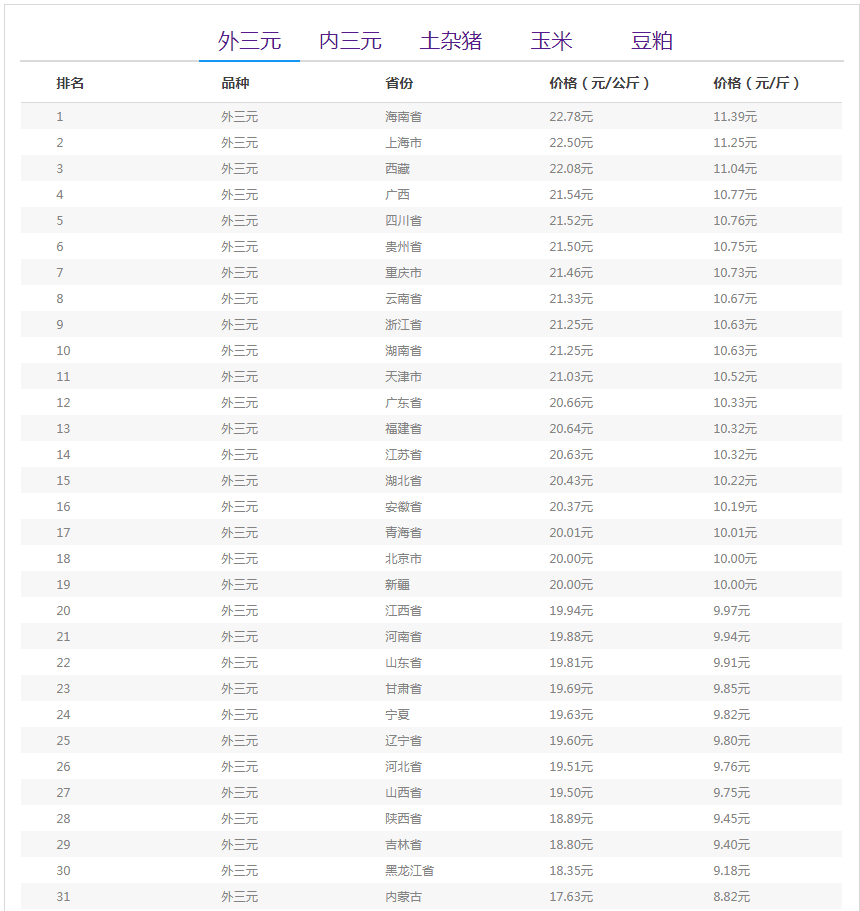Click the 海南省 province link
860x911 pixels.
point(403,117)
